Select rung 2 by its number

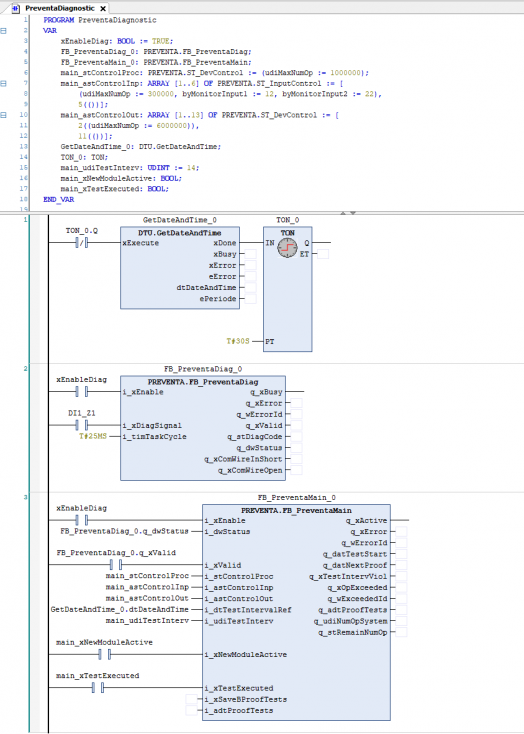[x=25, y=368]
